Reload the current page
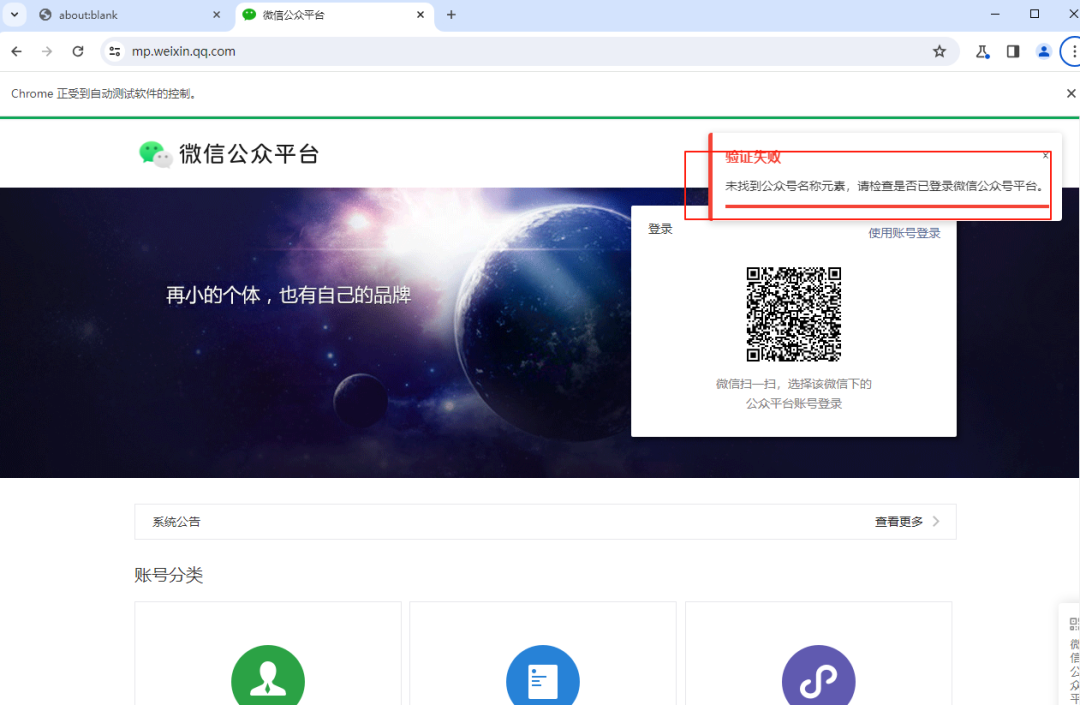 click(78, 51)
